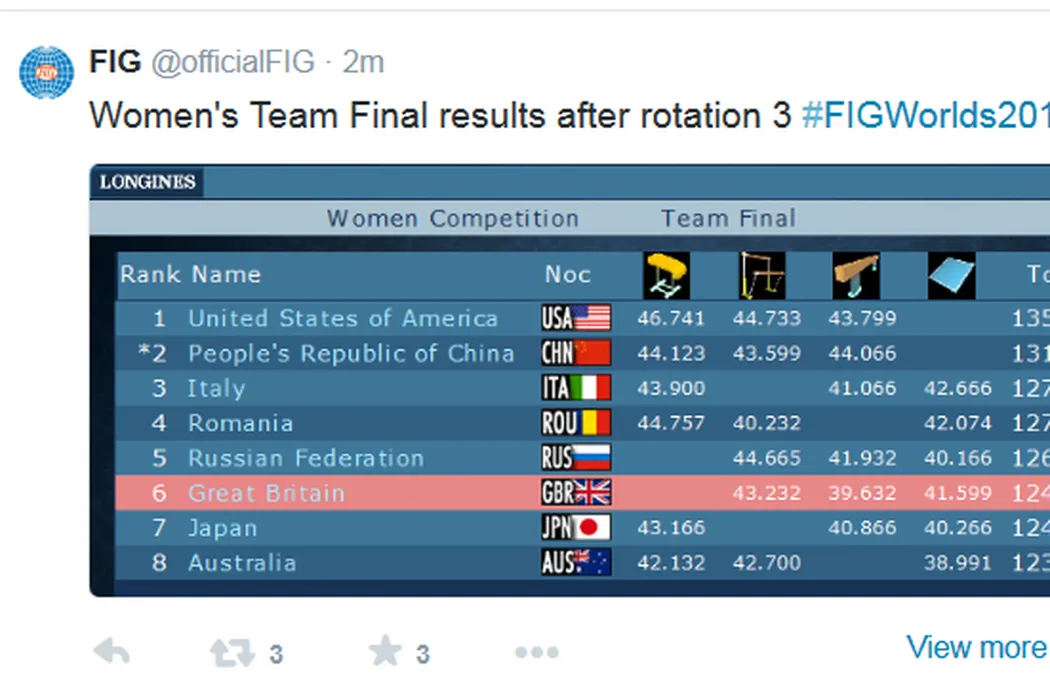Open the FIG account name link

point(115,62)
